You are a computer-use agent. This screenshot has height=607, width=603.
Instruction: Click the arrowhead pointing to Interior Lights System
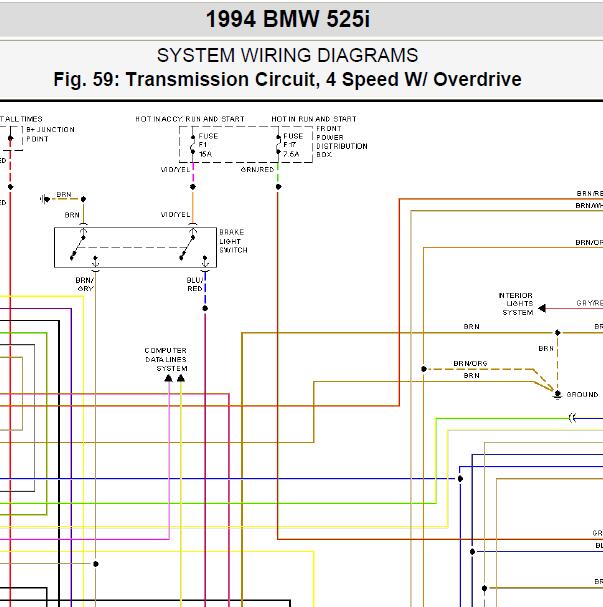click(542, 308)
